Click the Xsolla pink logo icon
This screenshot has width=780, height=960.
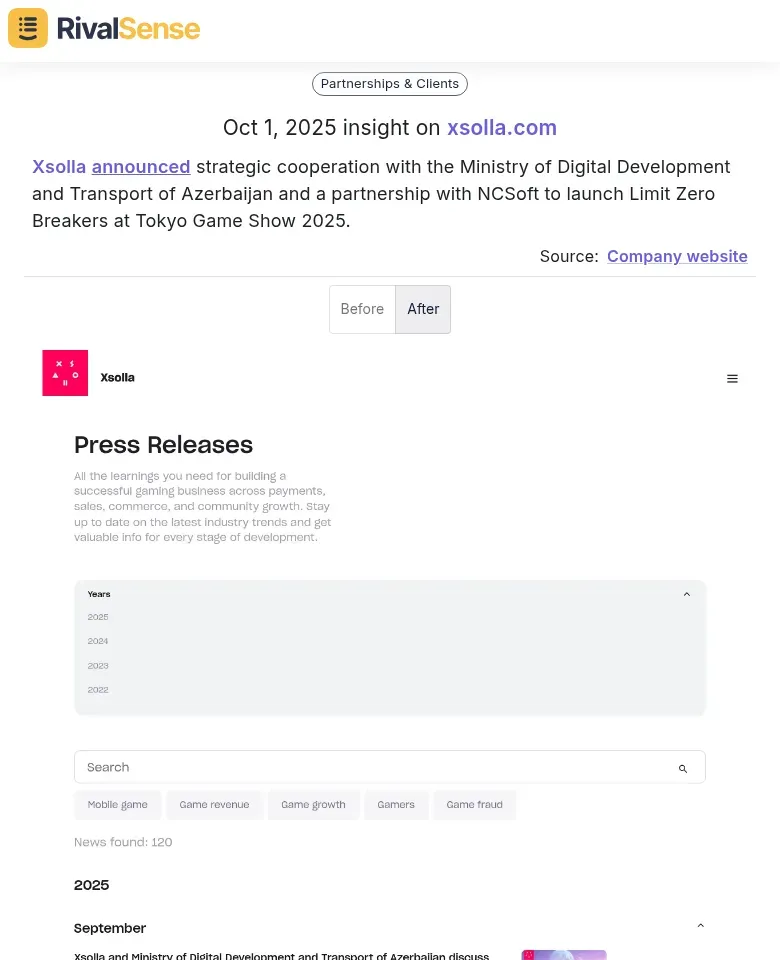[65, 373]
